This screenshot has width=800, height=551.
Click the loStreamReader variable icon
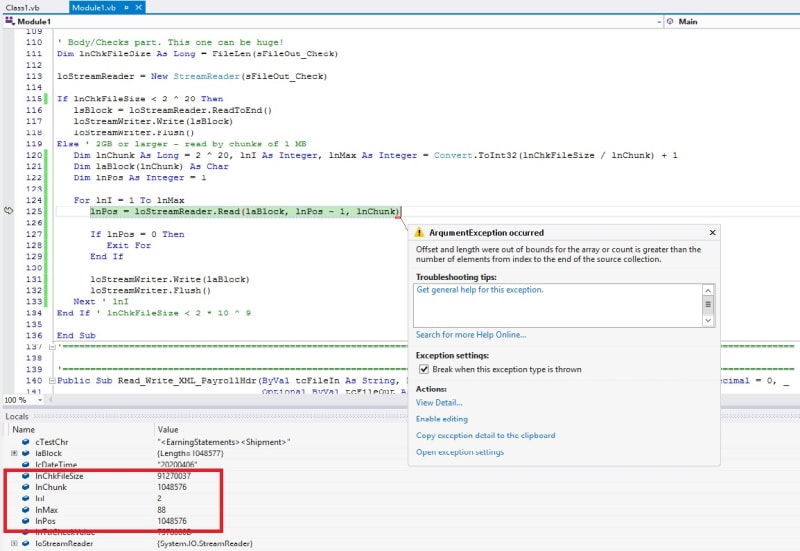[26, 543]
